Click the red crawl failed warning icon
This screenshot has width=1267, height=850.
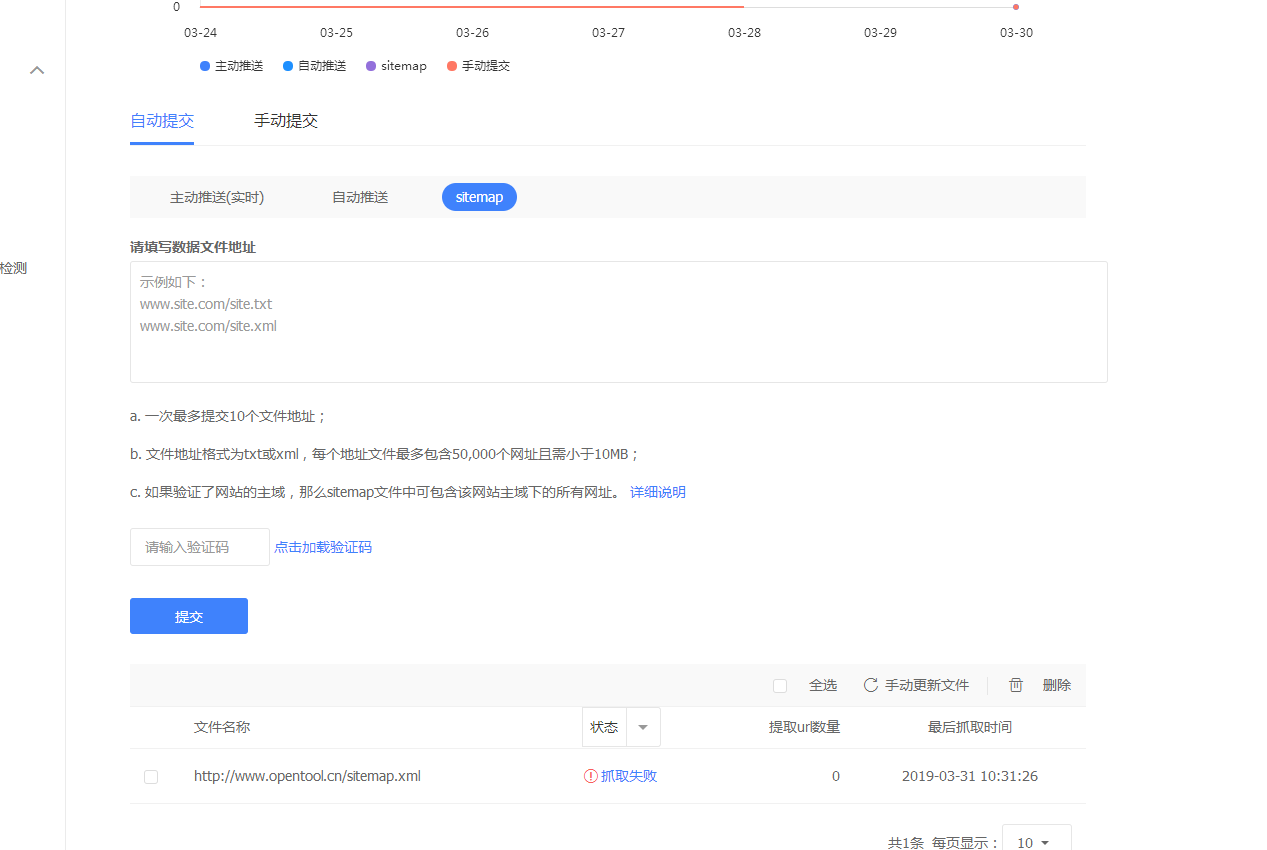(x=591, y=776)
